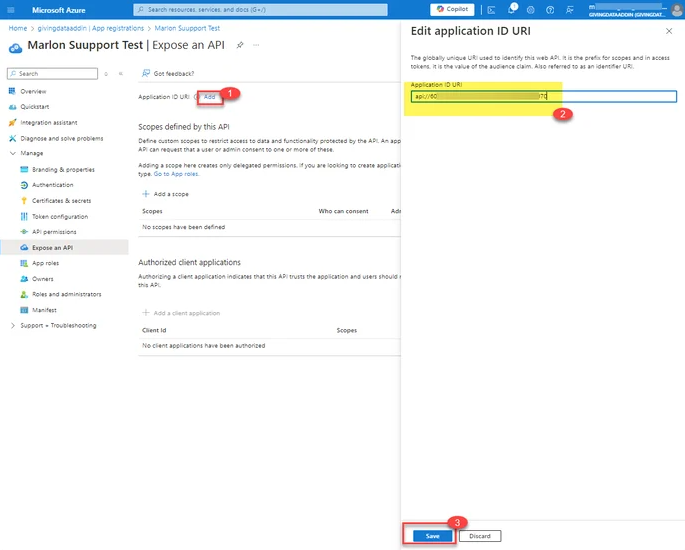Pin the Expose an API page

pyautogui.click(x=240, y=45)
